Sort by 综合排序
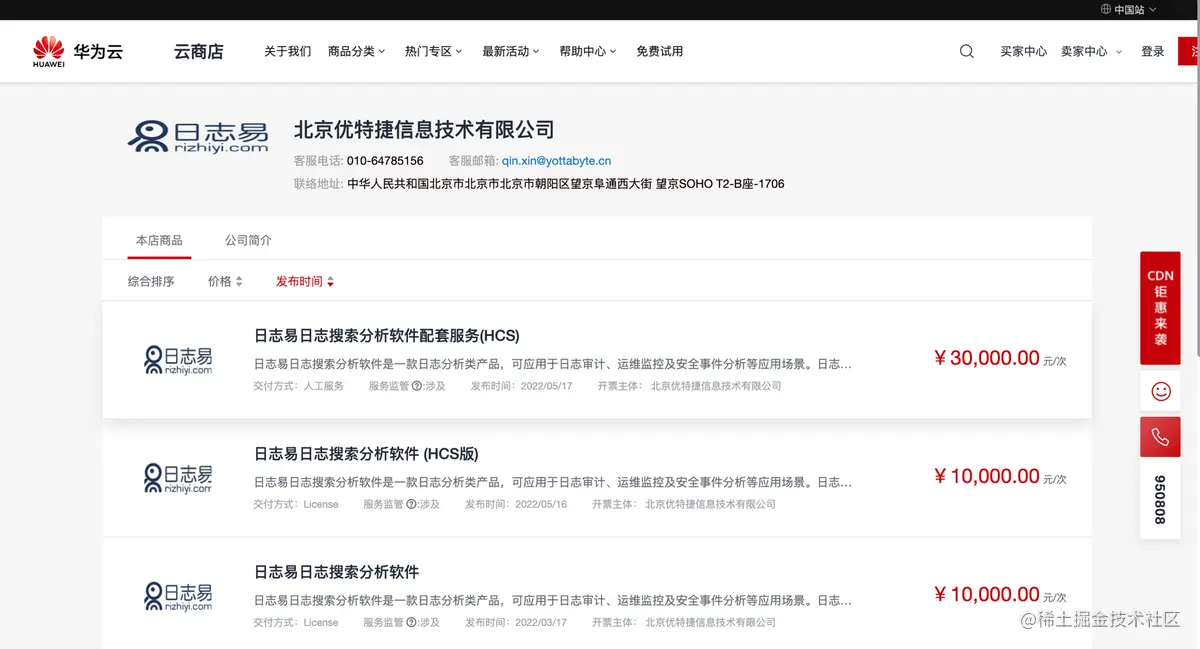The width and height of the screenshot is (1200, 649). tap(151, 282)
